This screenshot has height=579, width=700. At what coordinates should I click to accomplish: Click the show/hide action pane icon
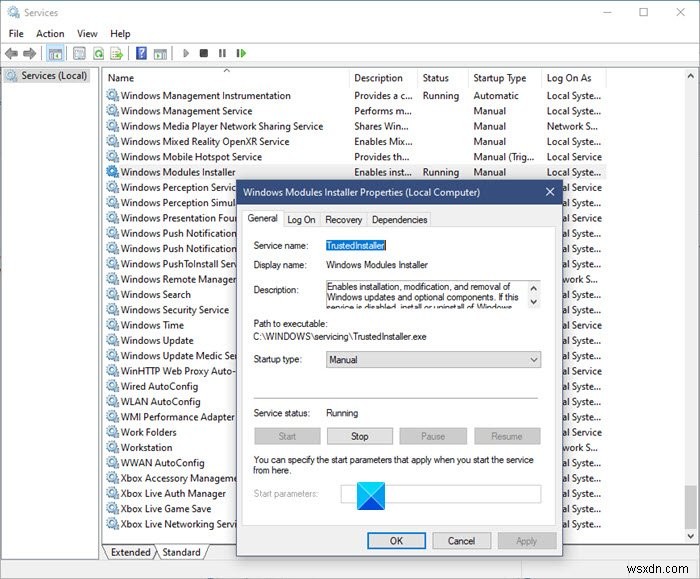click(160, 54)
